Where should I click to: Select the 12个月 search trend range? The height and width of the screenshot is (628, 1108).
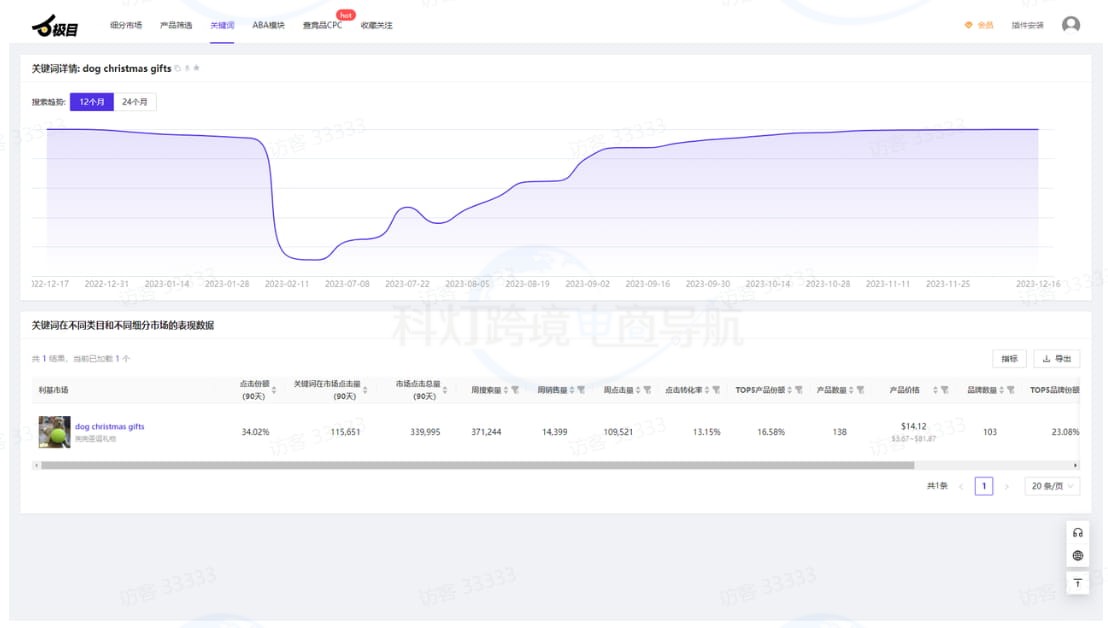[x=92, y=102]
